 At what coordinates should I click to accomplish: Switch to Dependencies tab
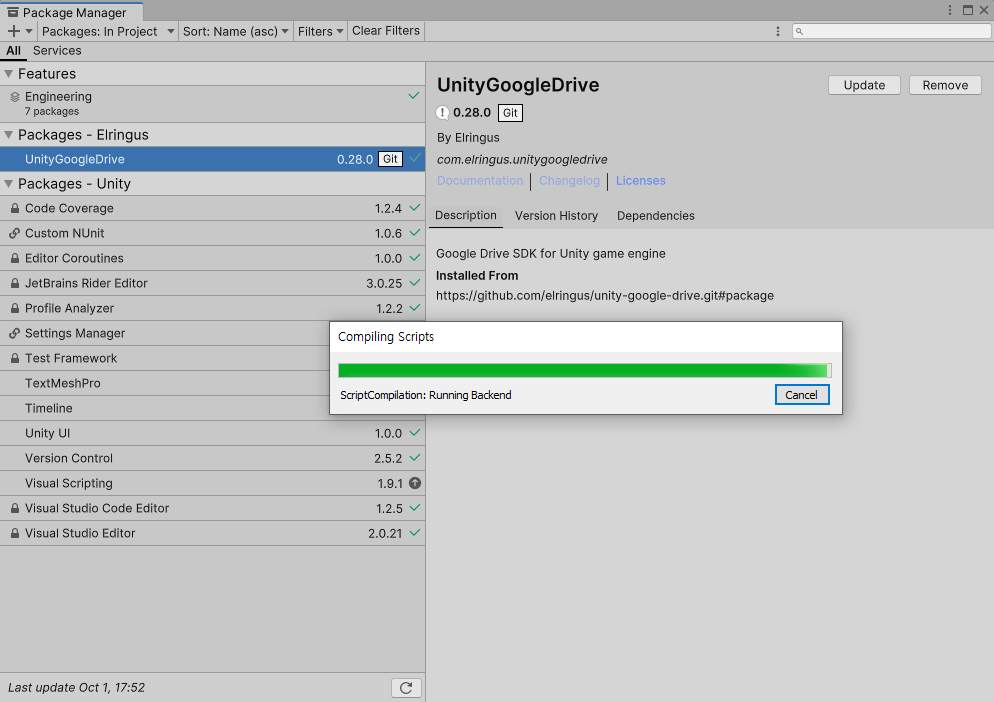tap(655, 216)
